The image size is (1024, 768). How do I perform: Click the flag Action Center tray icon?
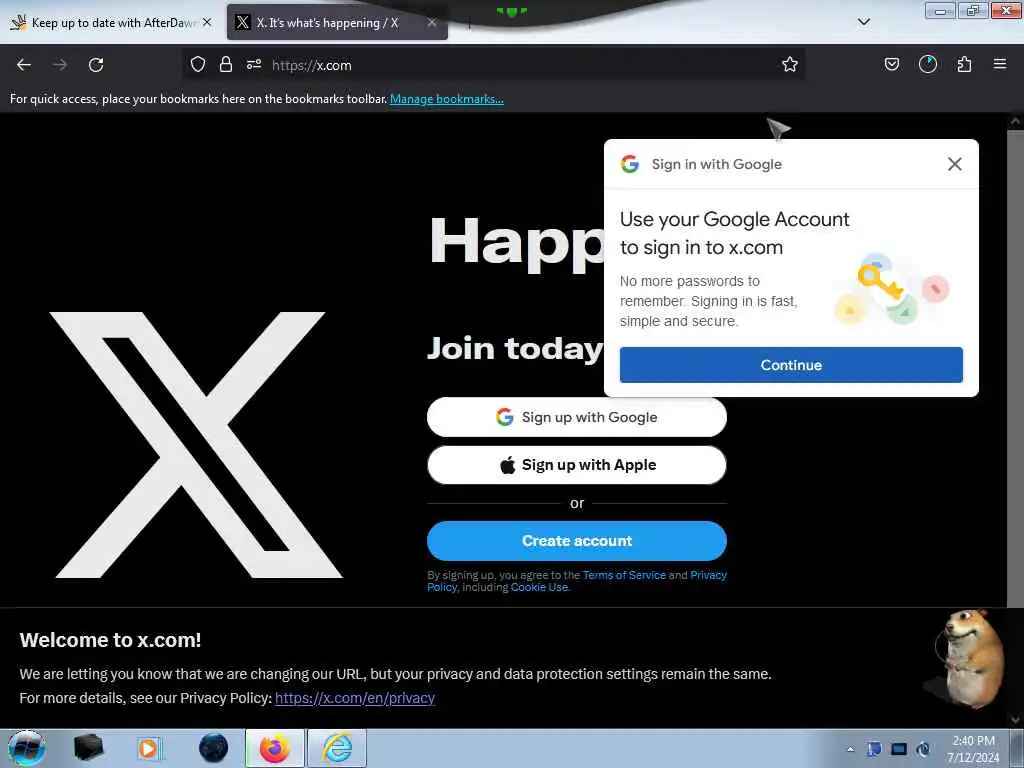pos(874,749)
